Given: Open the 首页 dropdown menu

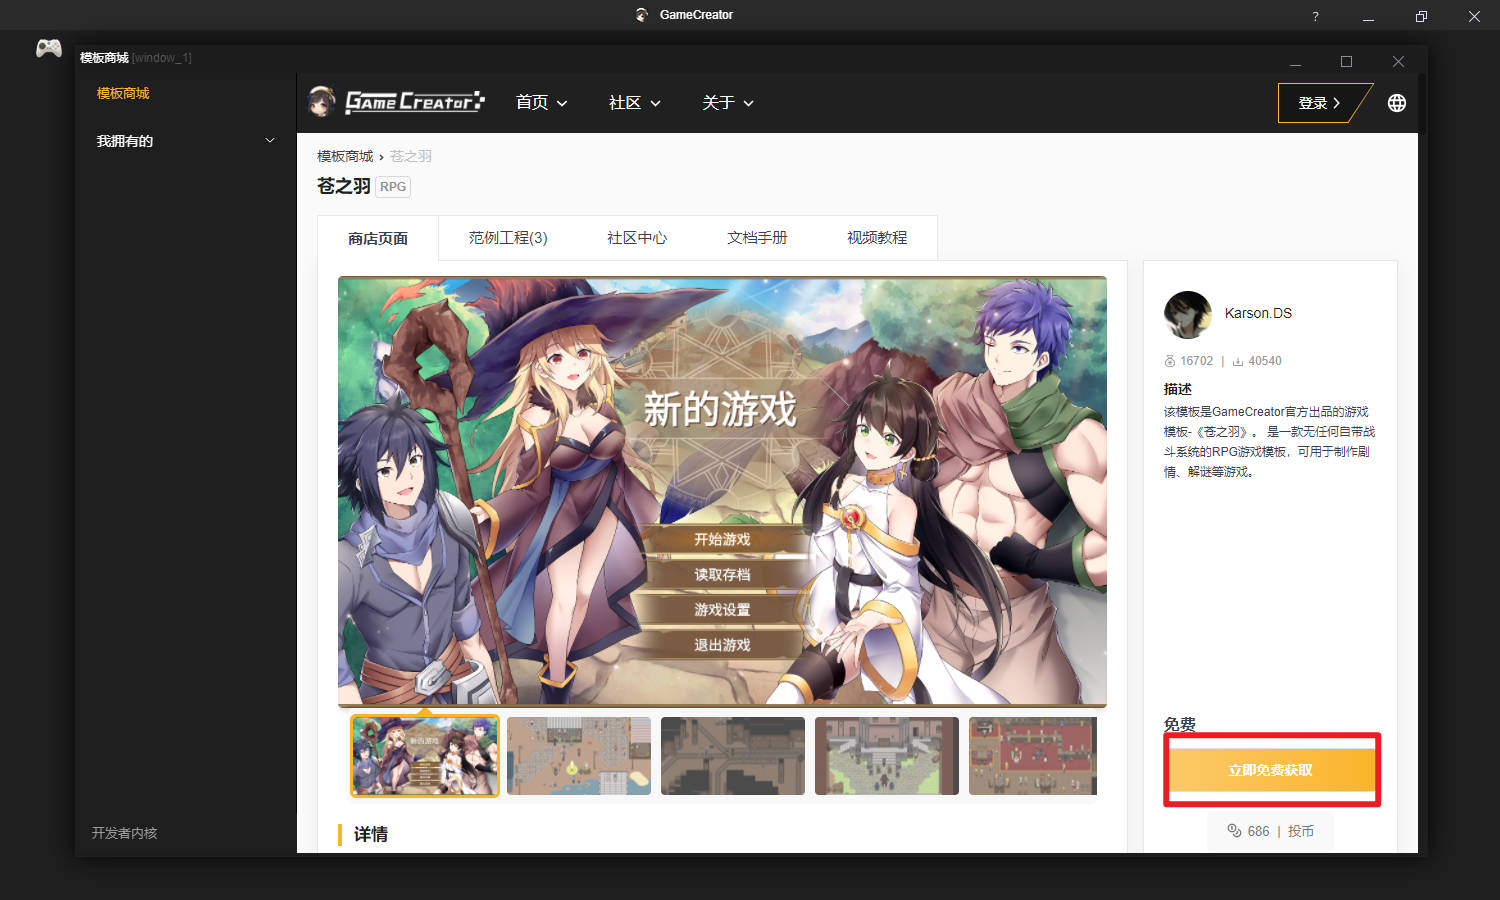Looking at the screenshot, I should [541, 103].
